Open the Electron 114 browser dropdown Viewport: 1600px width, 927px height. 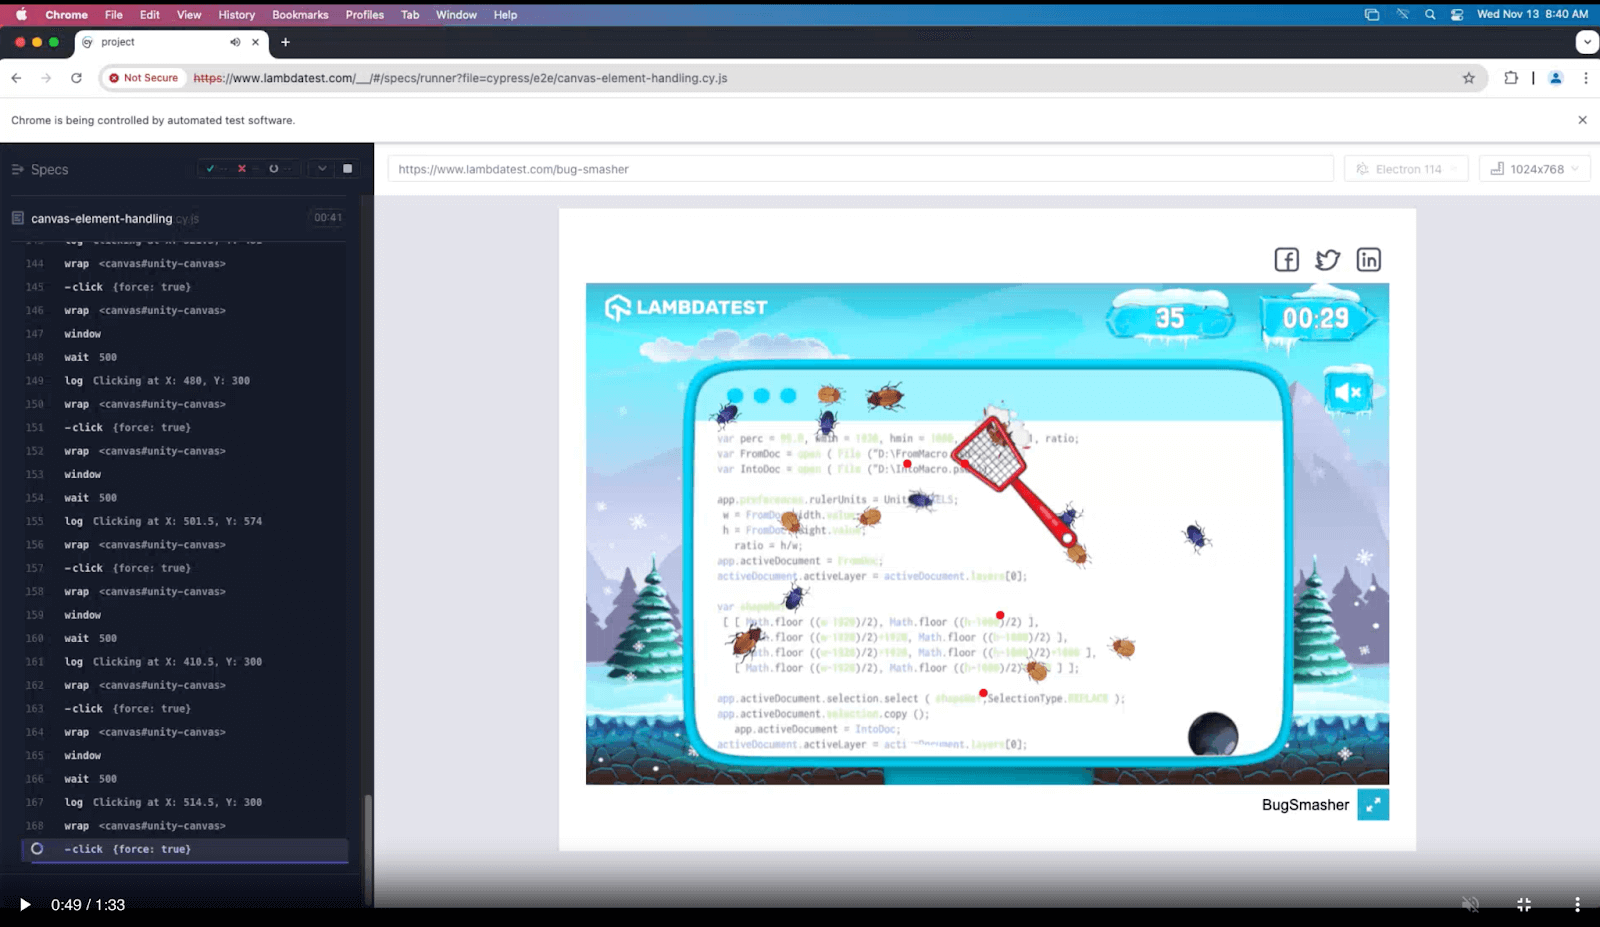1406,169
